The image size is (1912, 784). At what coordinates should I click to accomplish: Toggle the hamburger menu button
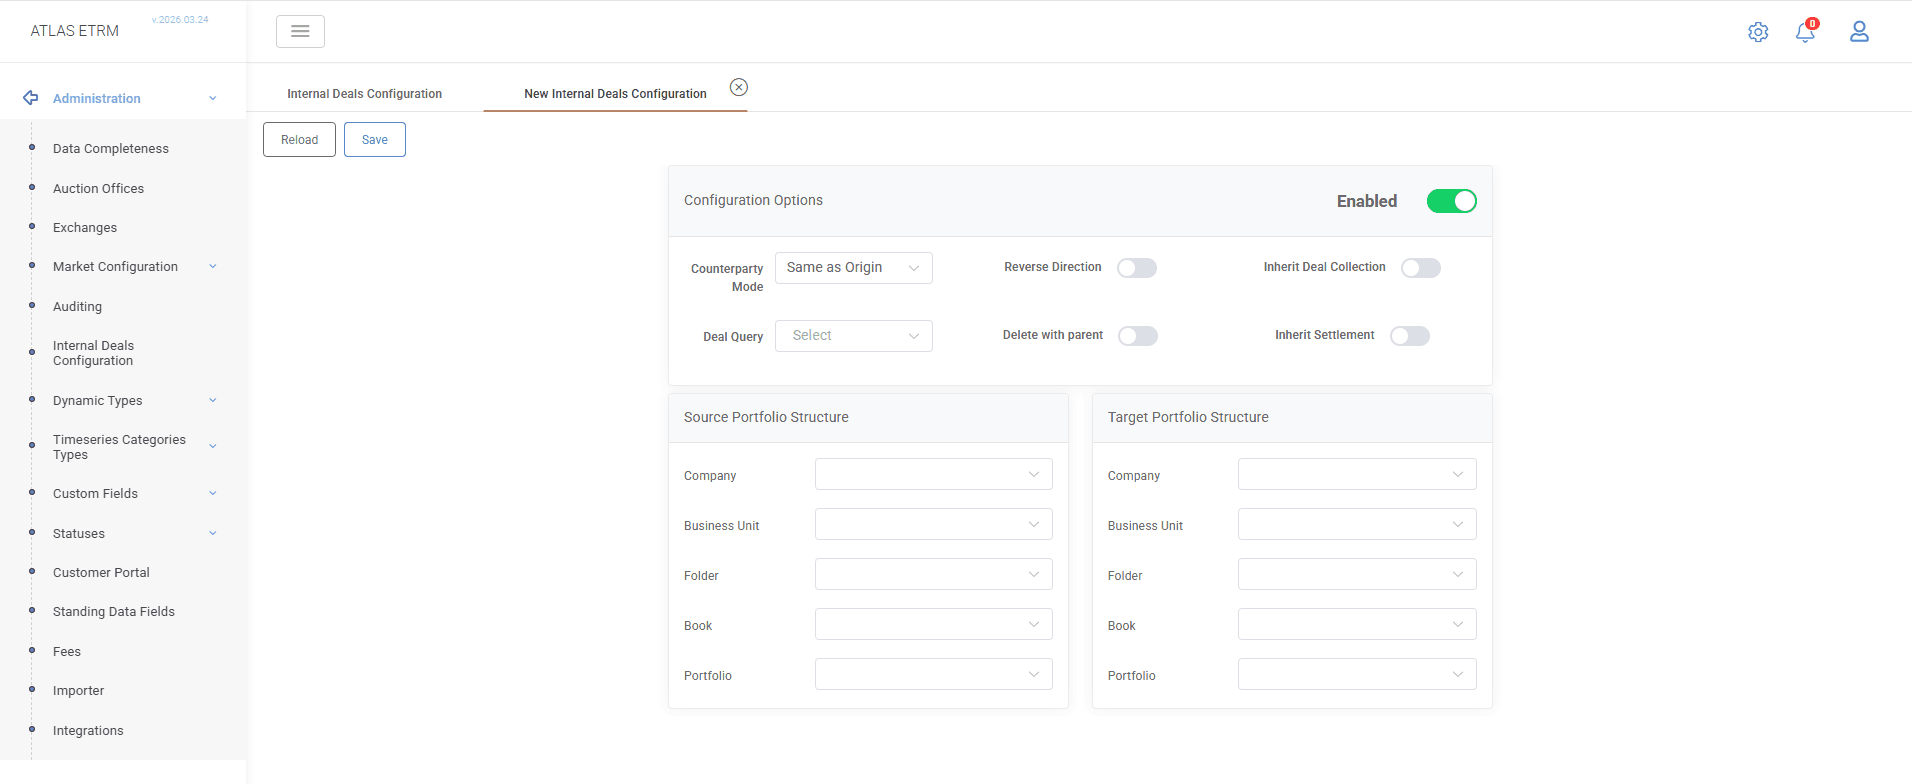[300, 32]
